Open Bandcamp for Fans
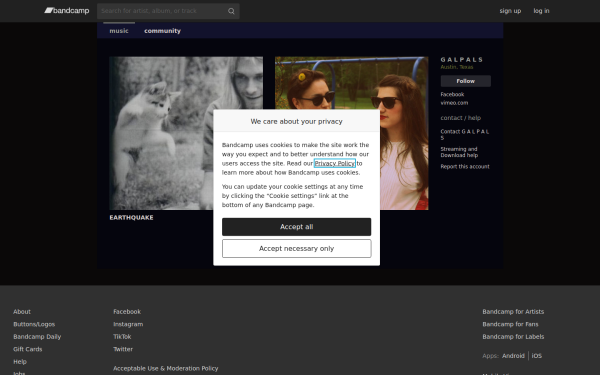 [510, 324]
